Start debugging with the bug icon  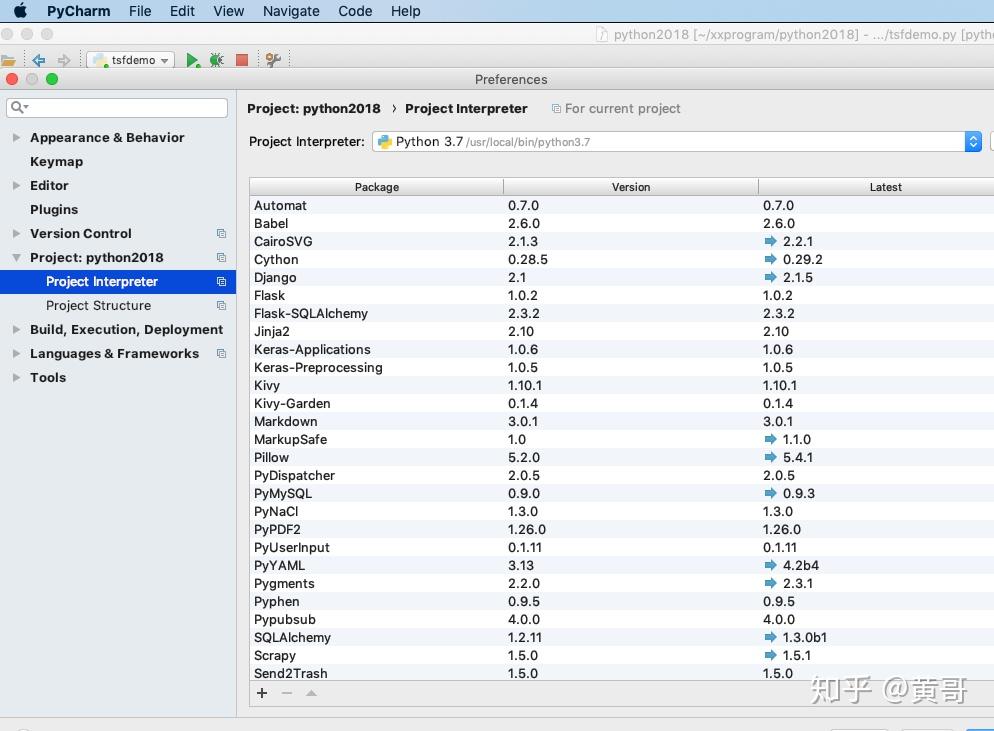[216, 60]
